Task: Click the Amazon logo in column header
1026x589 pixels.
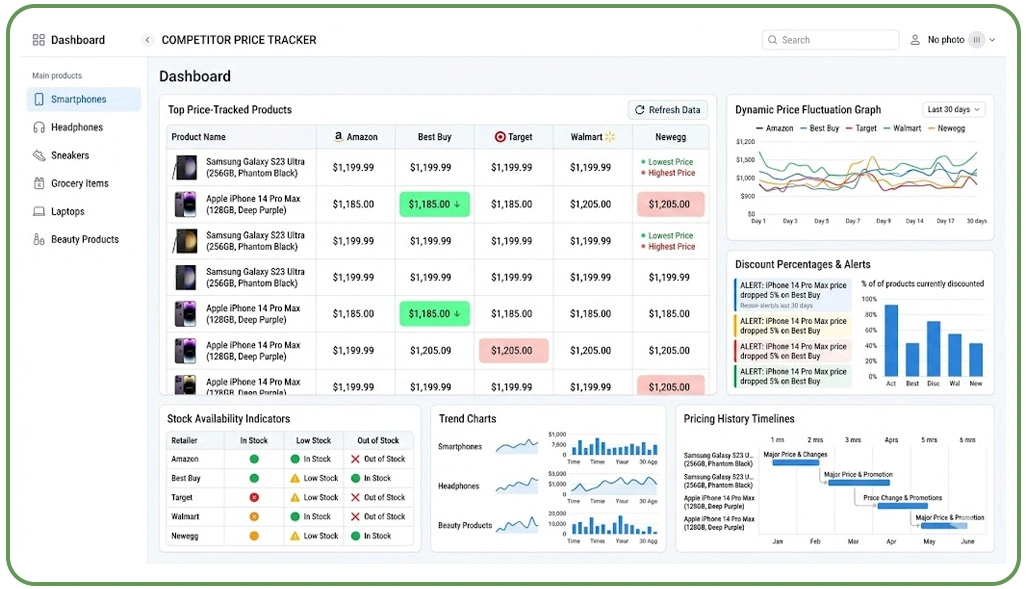Action: pos(338,136)
